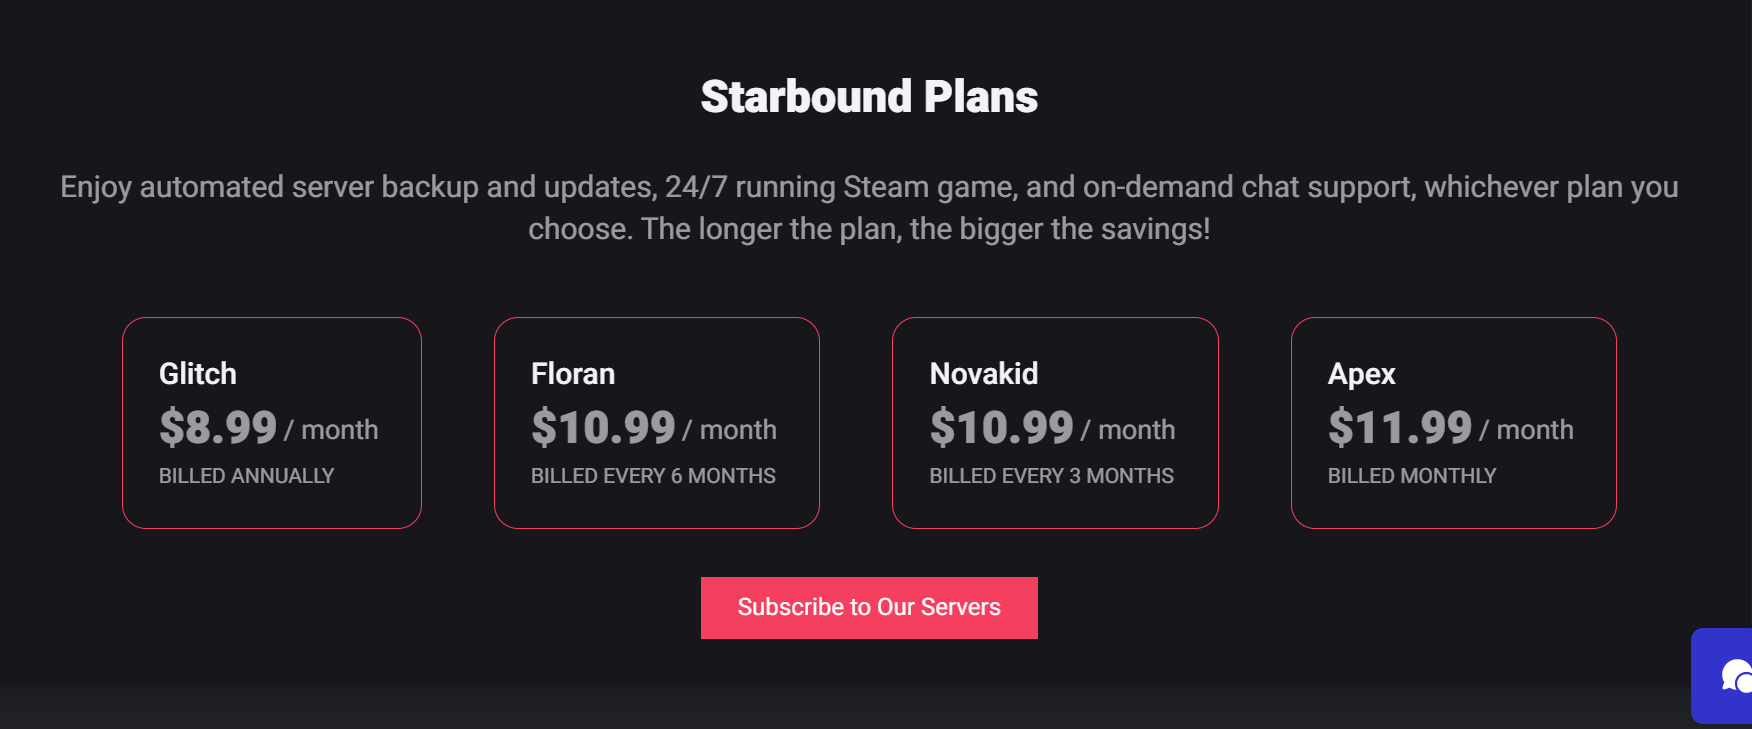Image resolution: width=1752 pixels, height=729 pixels.
Task: Click "/ month" text in Novakid card
Action: pos(1129,430)
